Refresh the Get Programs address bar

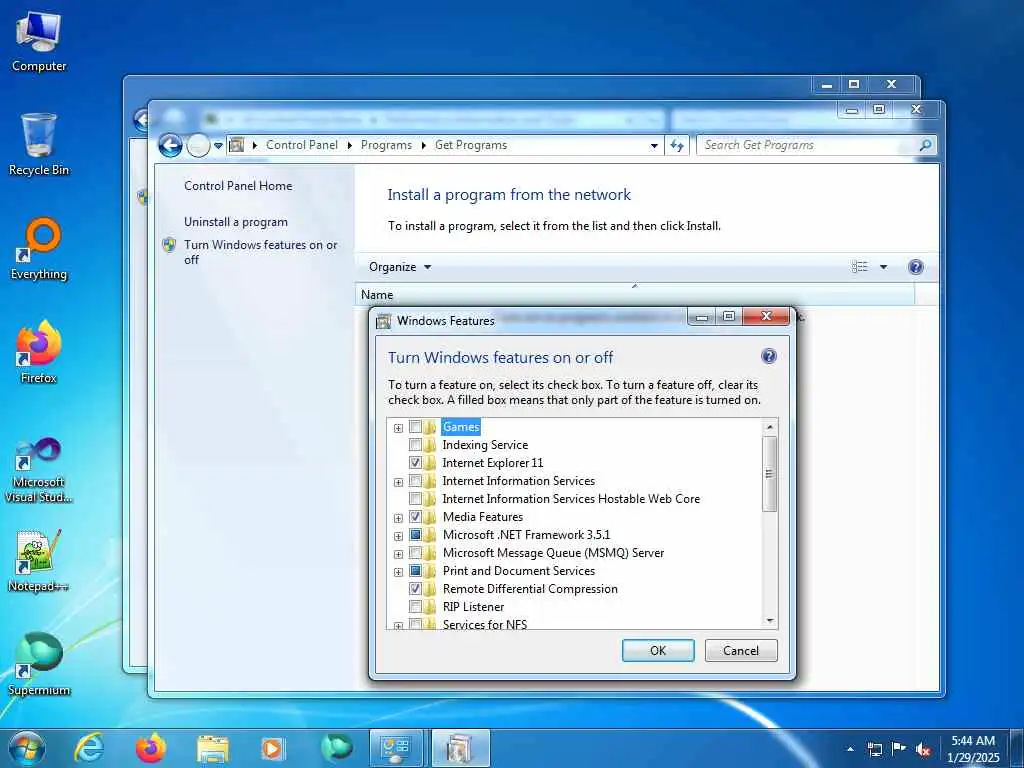[677, 145]
